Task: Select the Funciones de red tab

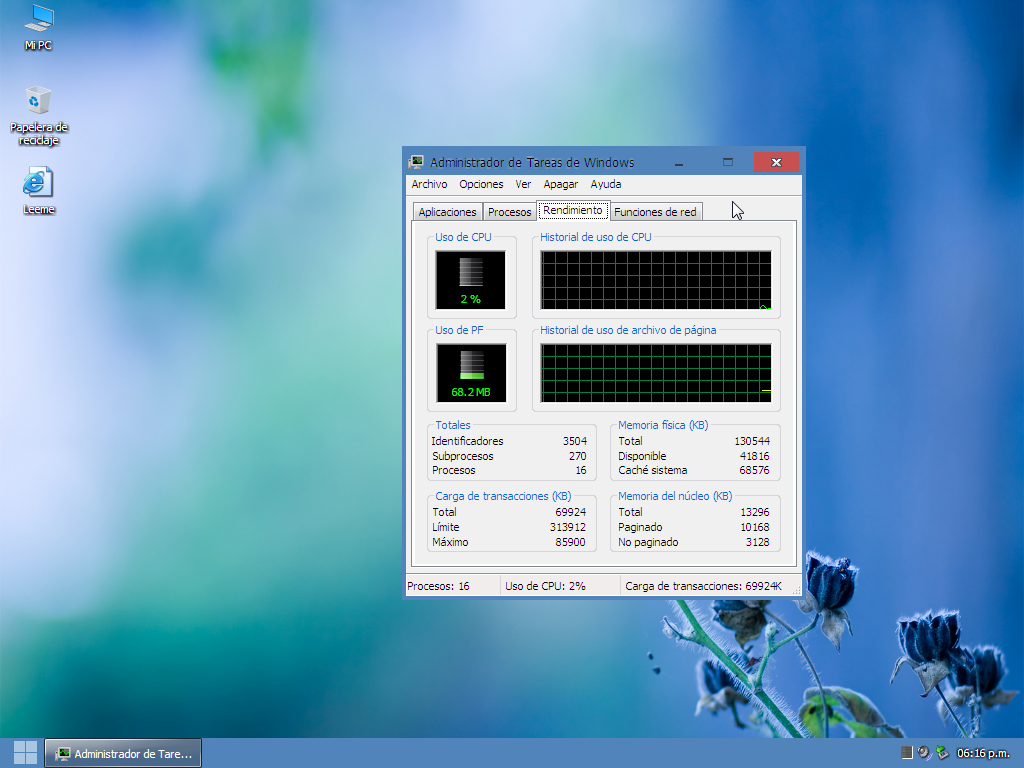Action: click(x=655, y=211)
